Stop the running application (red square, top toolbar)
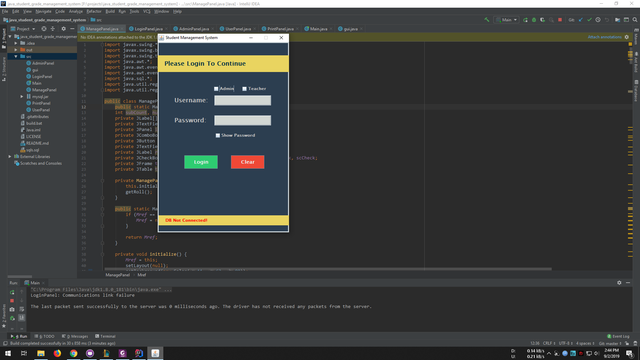This screenshot has height=360, width=640. coord(560,20)
